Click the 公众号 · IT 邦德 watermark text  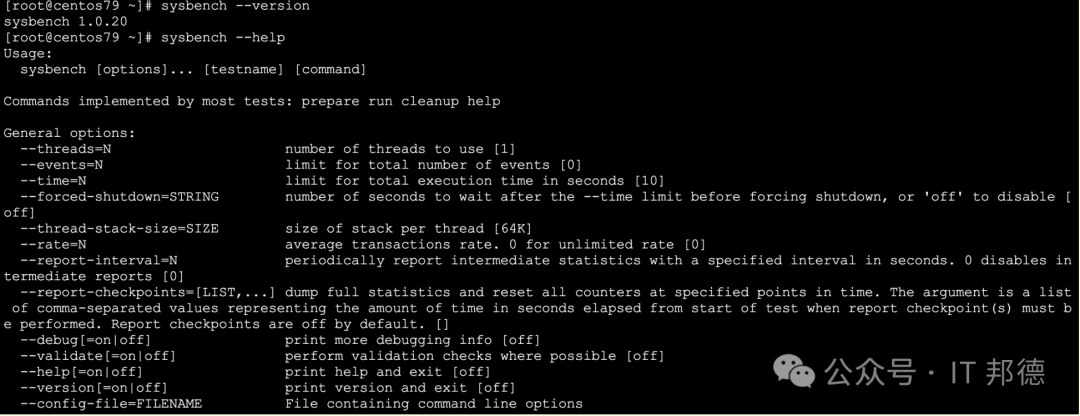(x=935, y=372)
